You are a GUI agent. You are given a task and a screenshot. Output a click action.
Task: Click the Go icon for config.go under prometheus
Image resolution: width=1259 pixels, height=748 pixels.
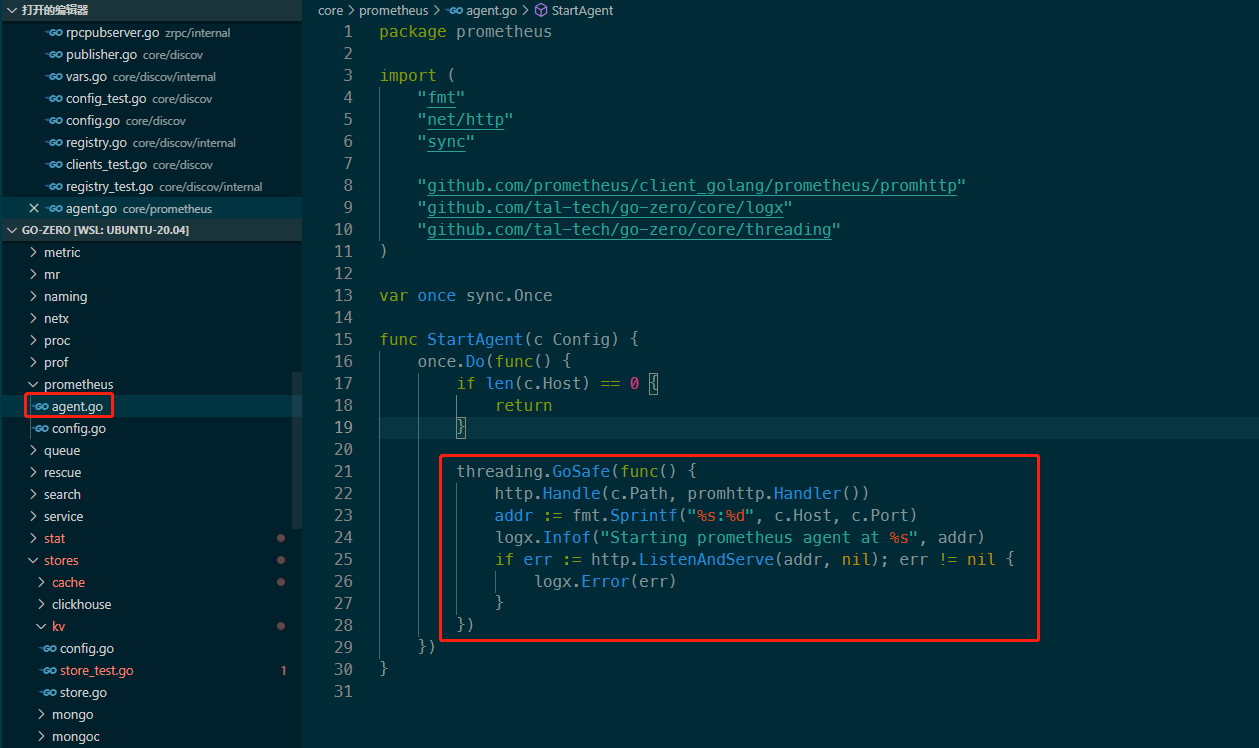(x=44, y=428)
